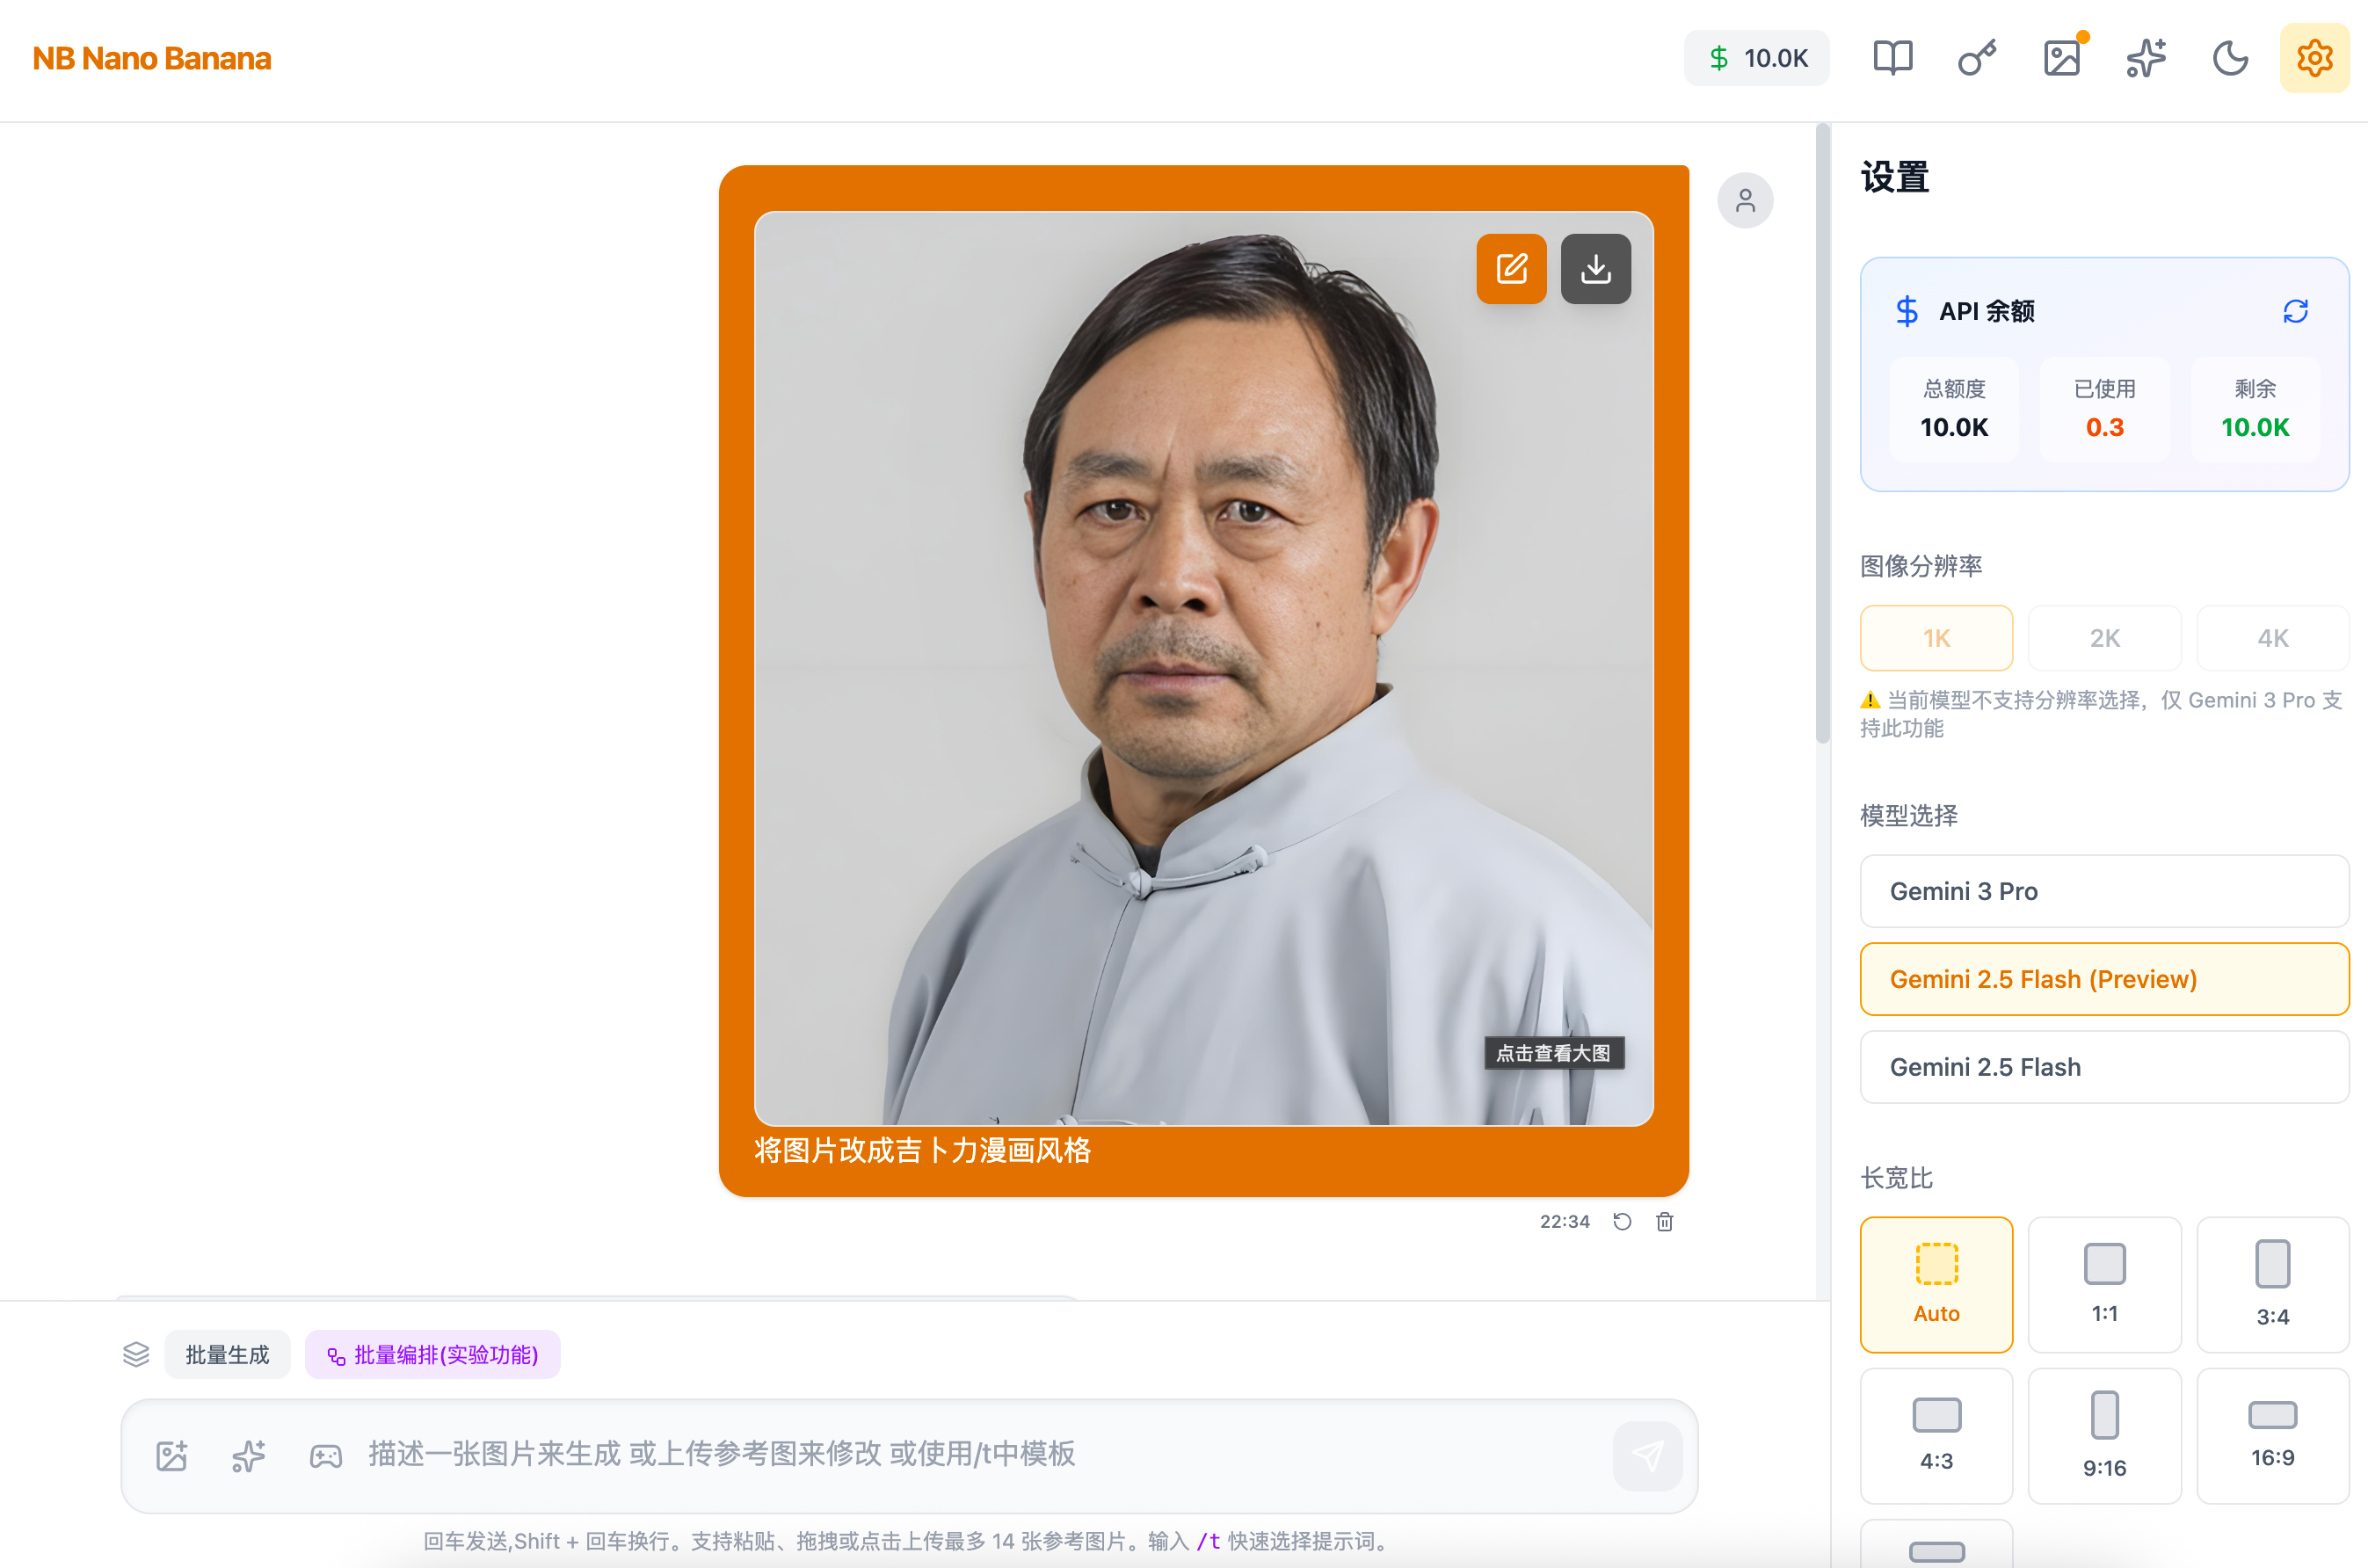Refresh the API balance
Image resolution: width=2368 pixels, height=1568 pixels.
point(2295,311)
